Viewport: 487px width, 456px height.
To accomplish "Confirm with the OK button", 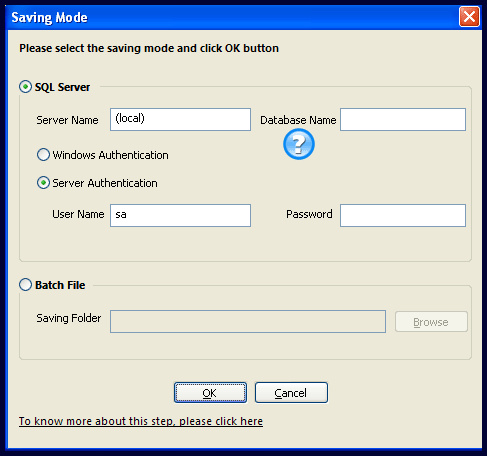I will click(x=210, y=393).
